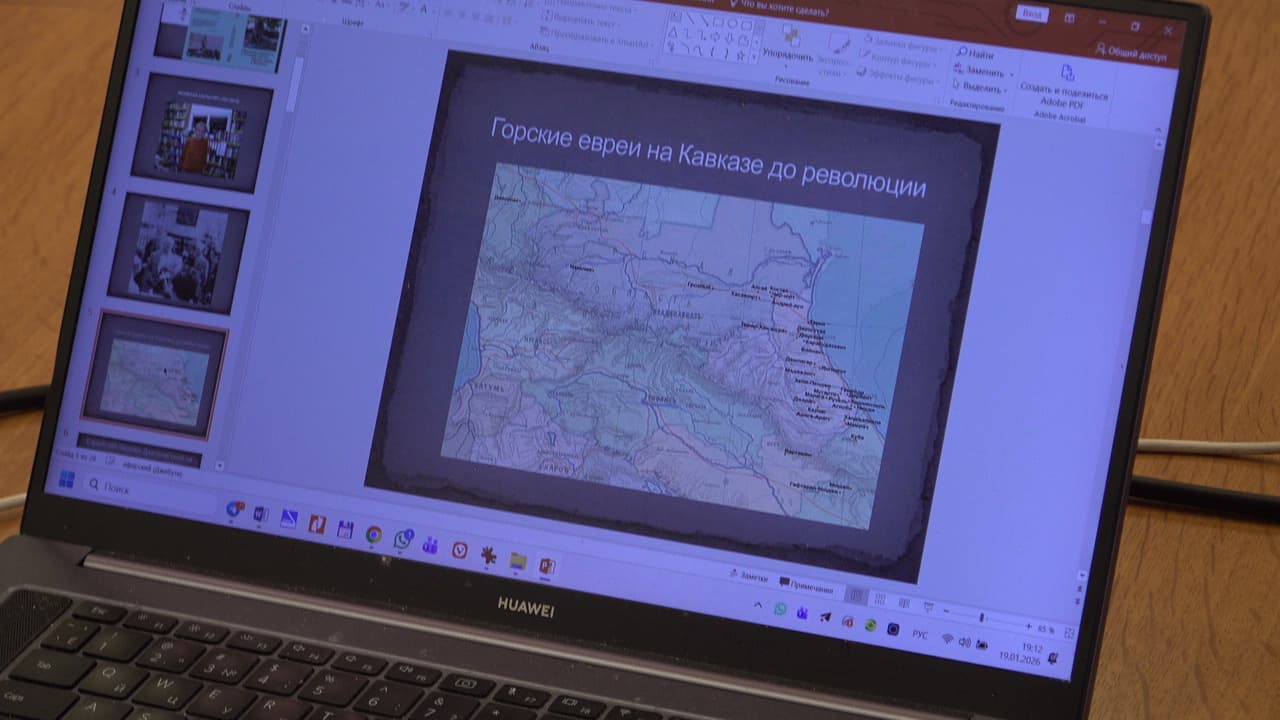Open the Windows Start menu
Viewport: 1280px width, 720px height.
click(x=67, y=479)
